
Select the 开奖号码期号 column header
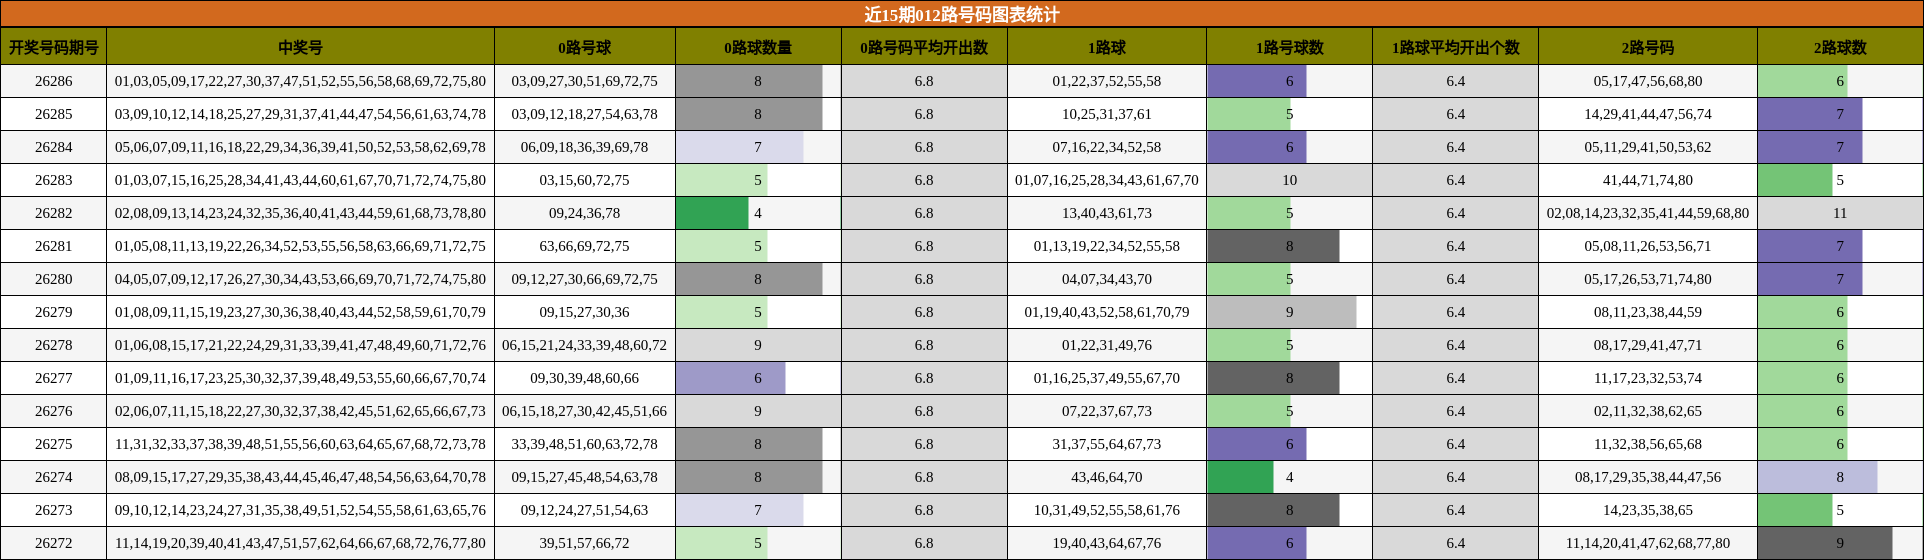[53, 47]
